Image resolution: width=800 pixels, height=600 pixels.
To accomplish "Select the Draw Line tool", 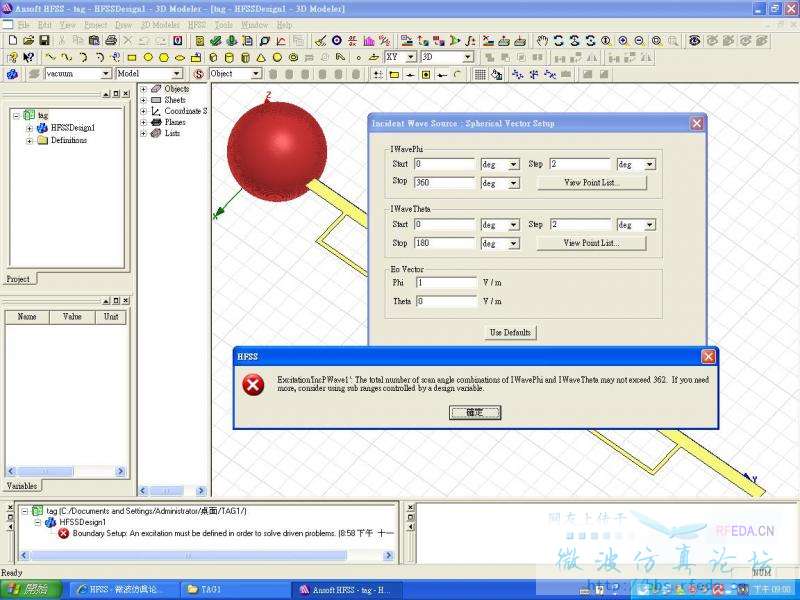I will 50,58.
